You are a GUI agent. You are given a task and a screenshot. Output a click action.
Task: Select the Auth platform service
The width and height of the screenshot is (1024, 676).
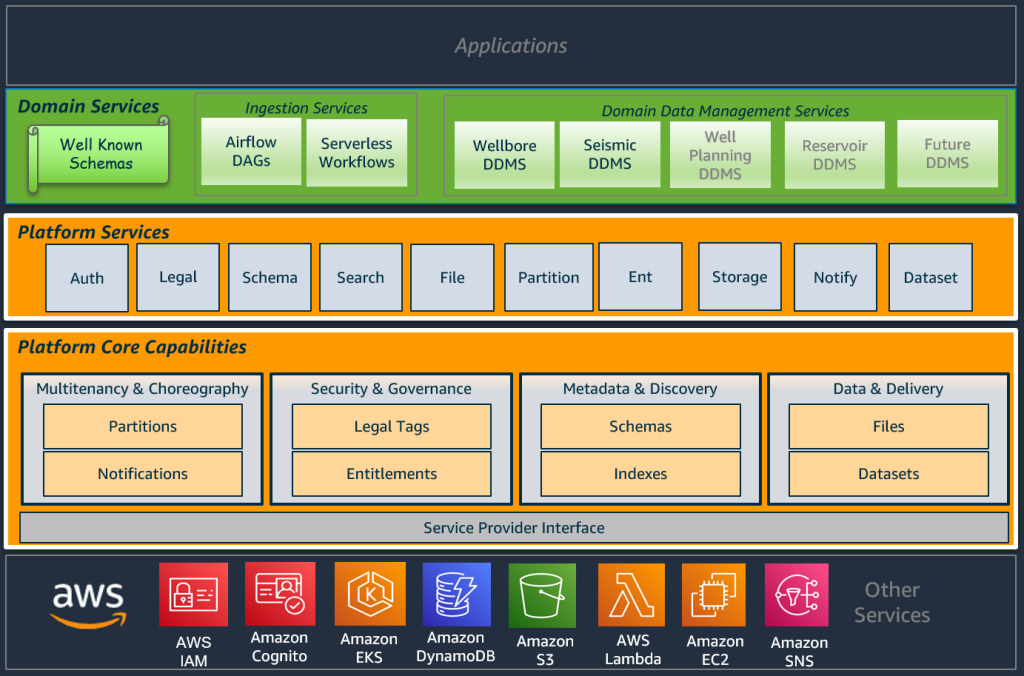pyautogui.click(x=86, y=277)
